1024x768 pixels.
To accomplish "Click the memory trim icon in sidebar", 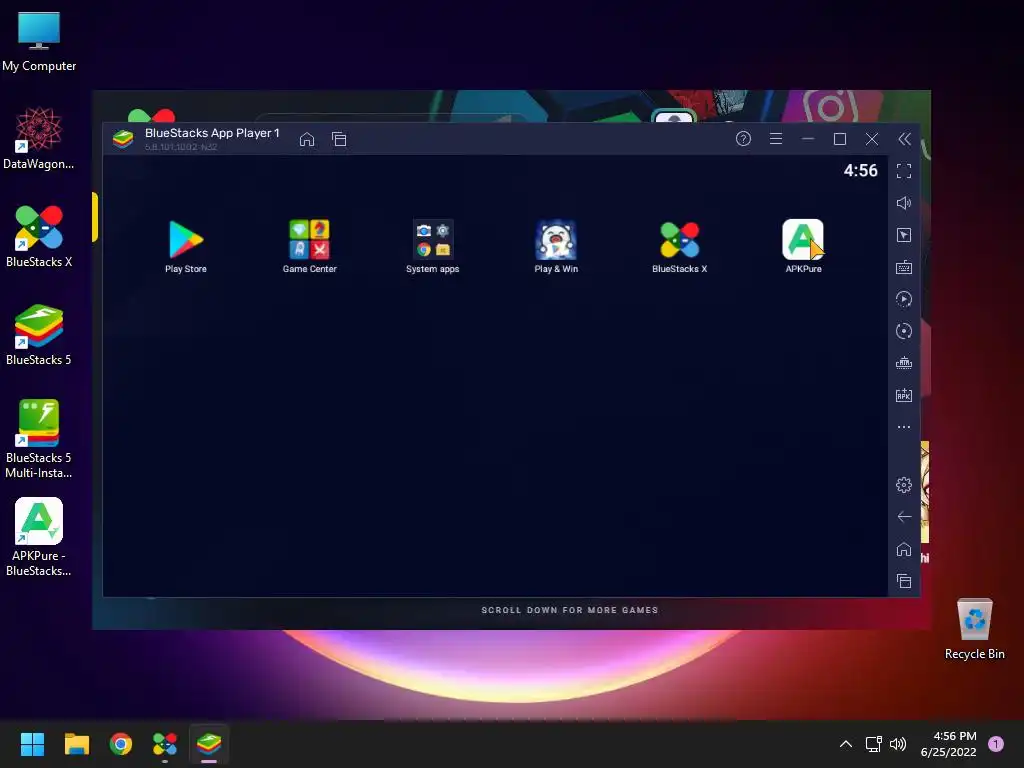I will [x=904, y=363].
